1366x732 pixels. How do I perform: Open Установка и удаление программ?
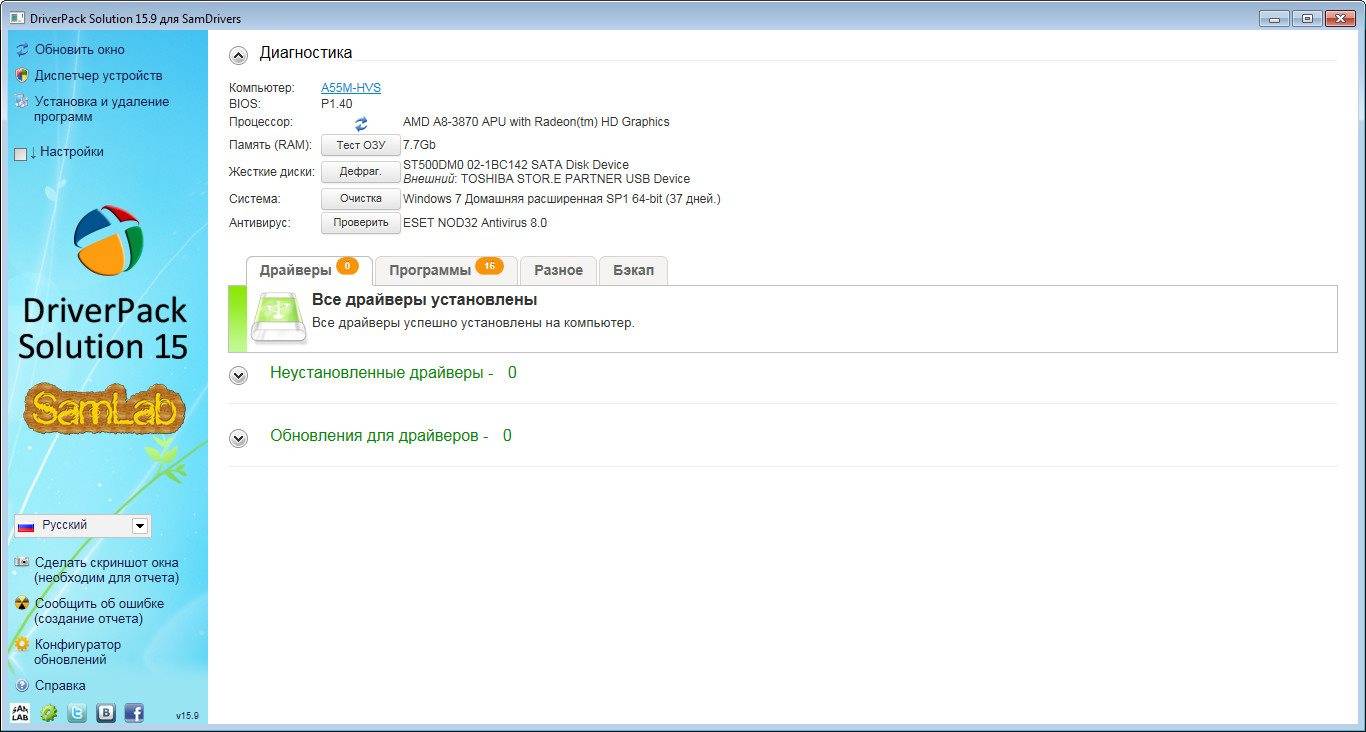tap(101, 109)
